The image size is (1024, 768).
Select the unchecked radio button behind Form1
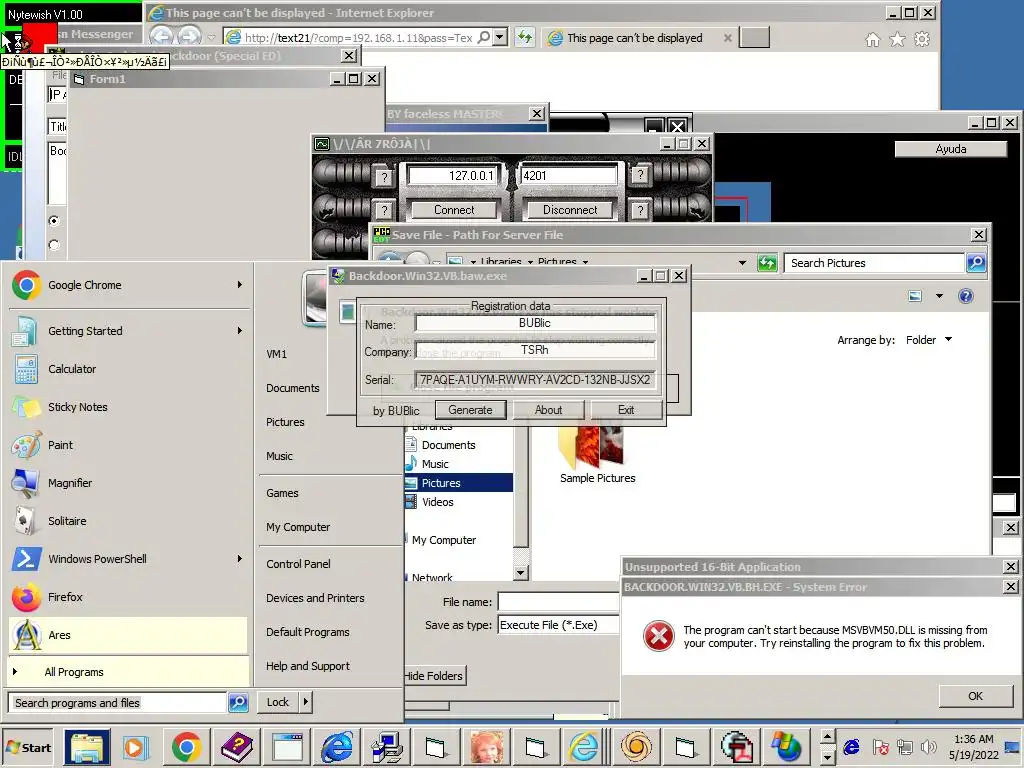[54, 245]
